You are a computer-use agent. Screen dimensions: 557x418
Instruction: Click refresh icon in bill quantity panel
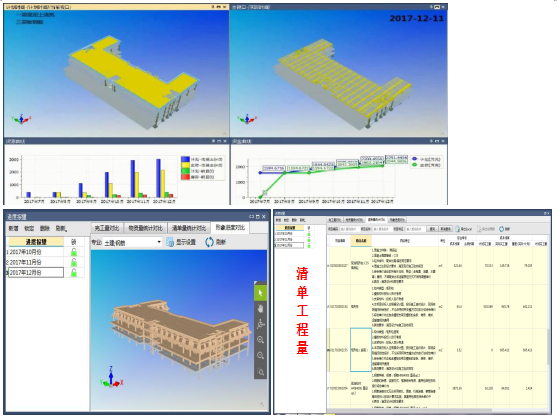(502, 229)
